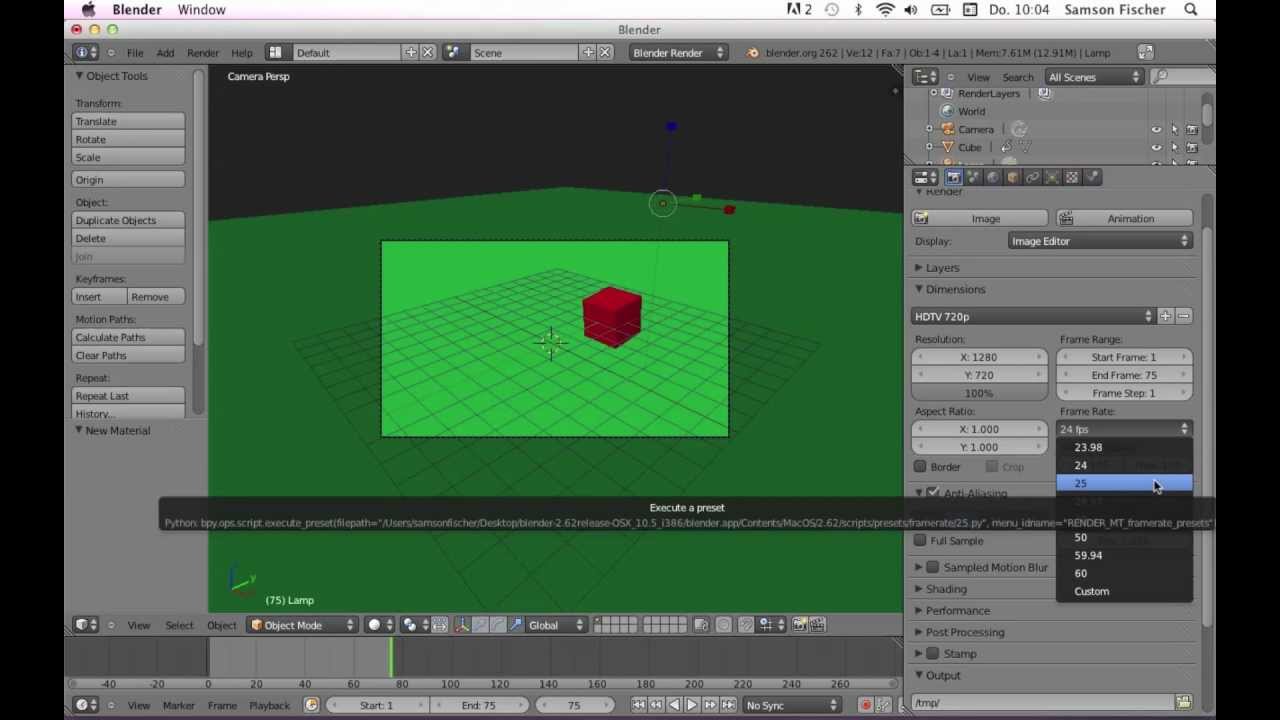Click the resolution percentage 100% slider
The image size is (1280, 720).
click(x=979, y=394)
